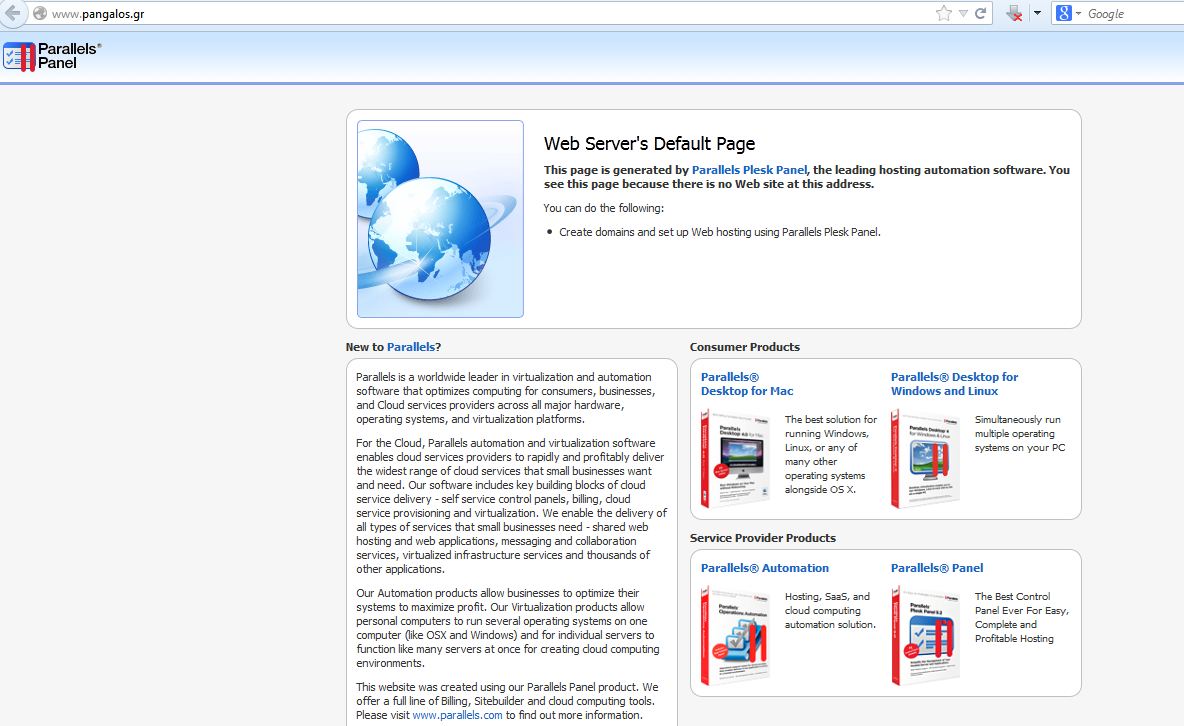Image resolution: width=1184 pixels, height=726 pixels.
Task: Follow the www.parallels.com link
Action: coord(457,715)
